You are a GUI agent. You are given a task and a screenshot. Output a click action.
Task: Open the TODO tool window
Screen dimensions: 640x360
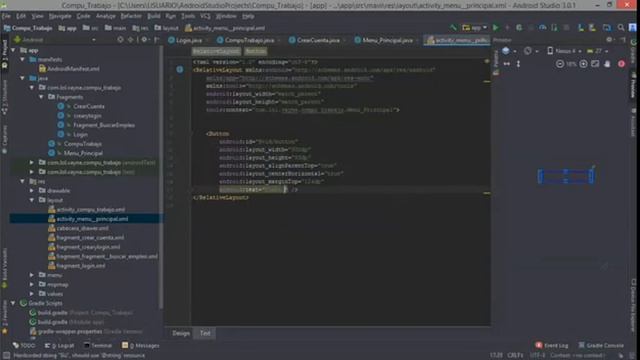[x=24, y=345]
